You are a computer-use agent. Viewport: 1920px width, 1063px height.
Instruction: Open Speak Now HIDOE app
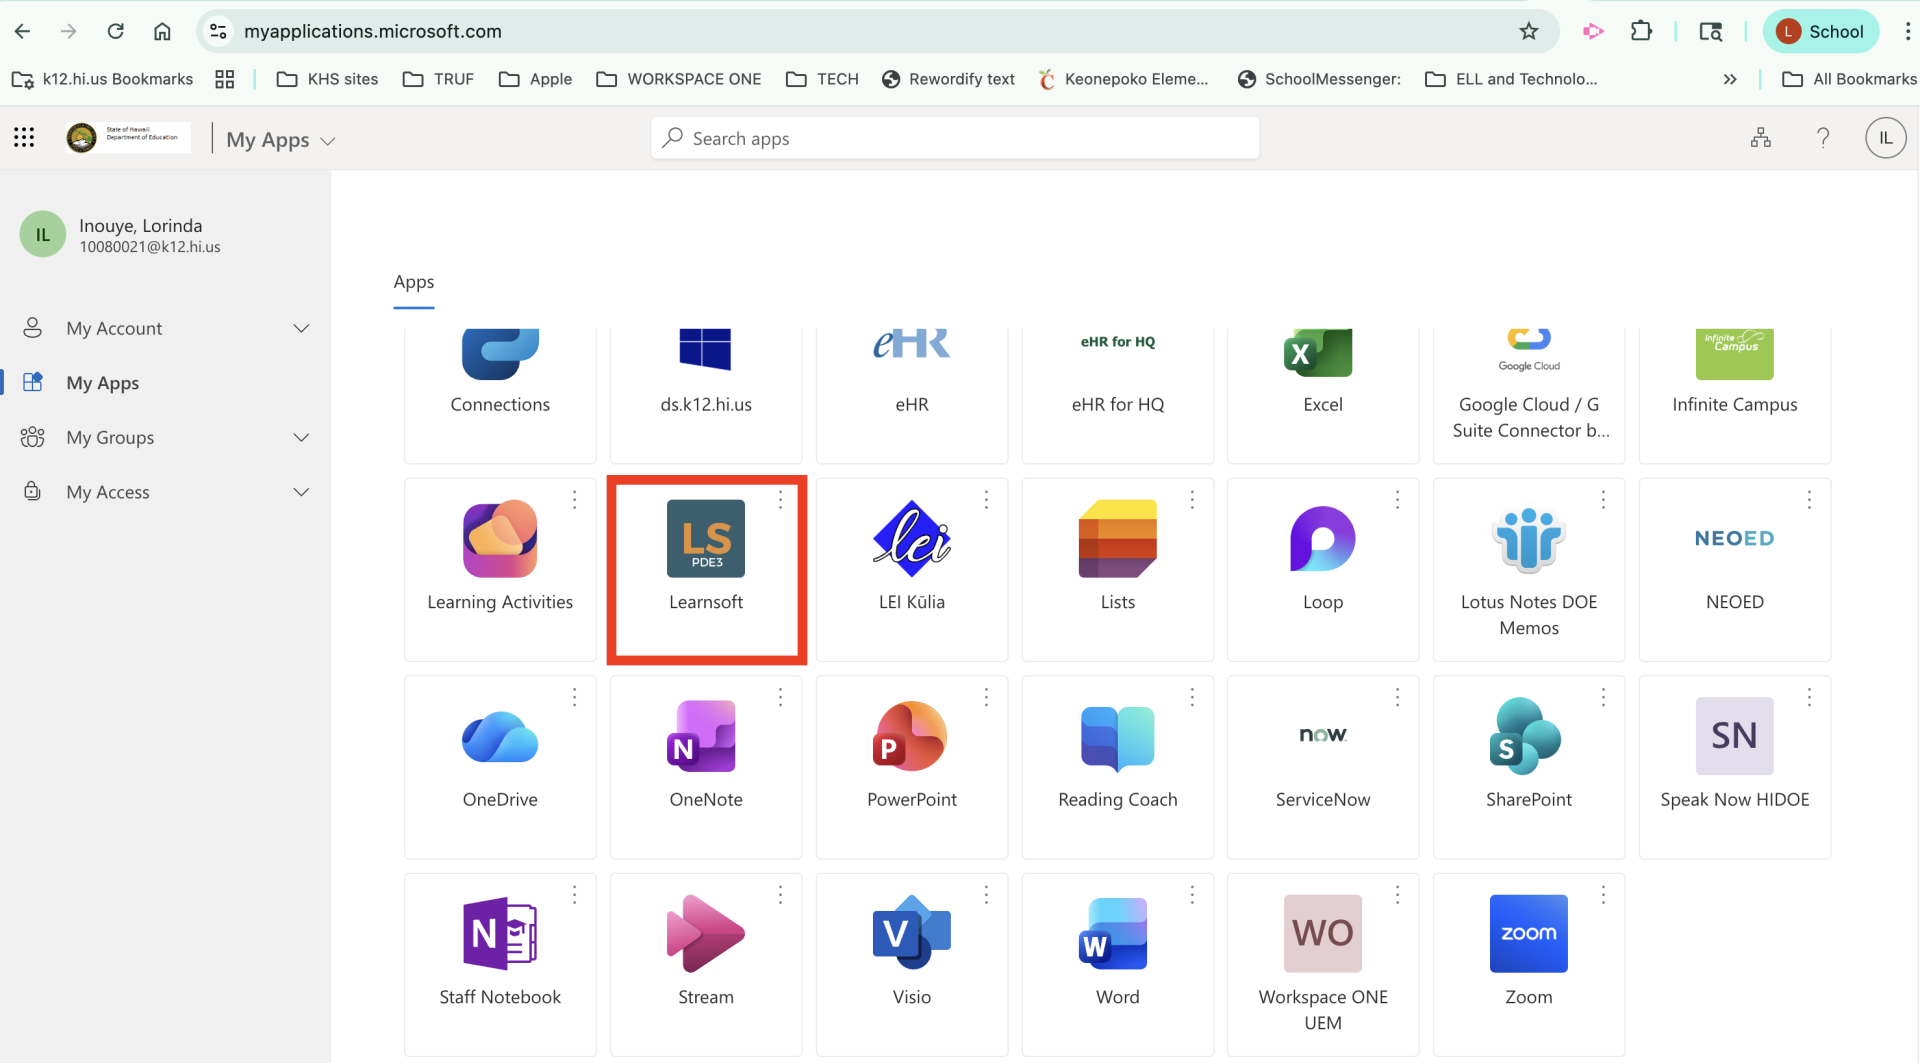(x=1735, y=767)
